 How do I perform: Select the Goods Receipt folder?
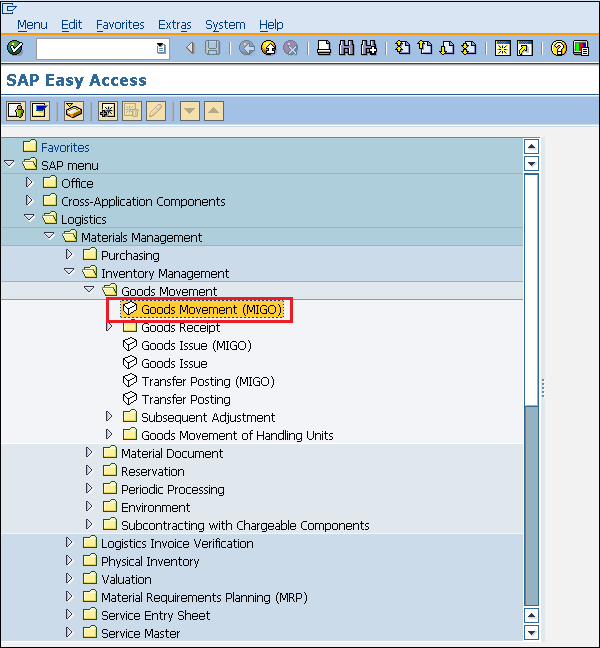[x=181, y=328]
